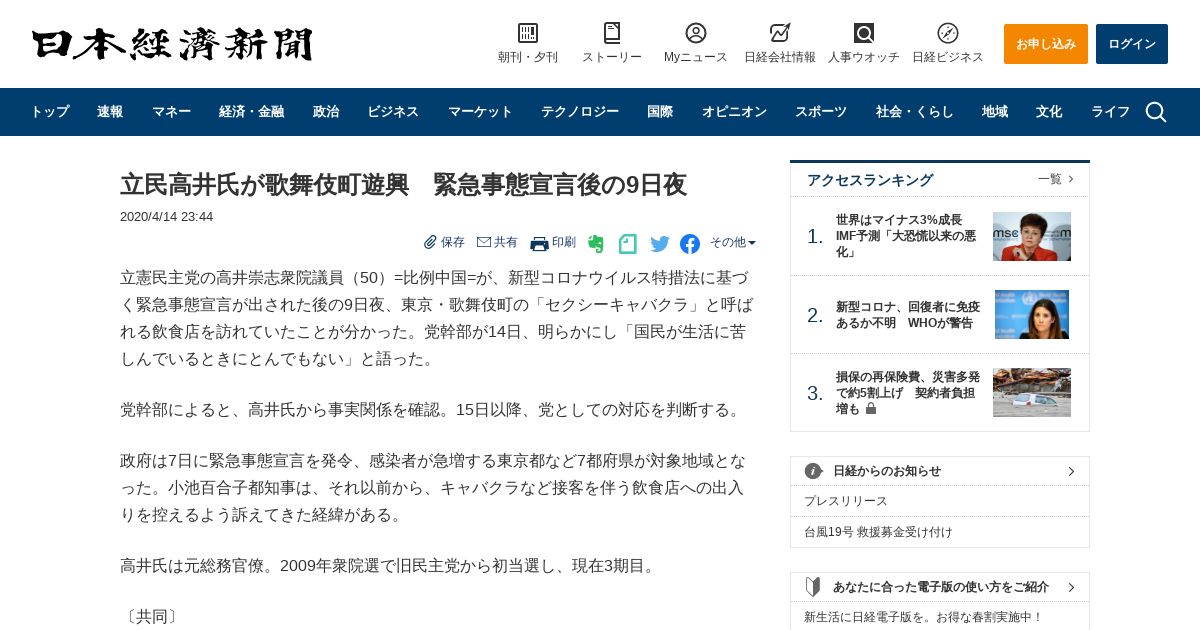Open the オピニオン navigation tab
This screenshot has width=1200, height=630.
[734, 112]
